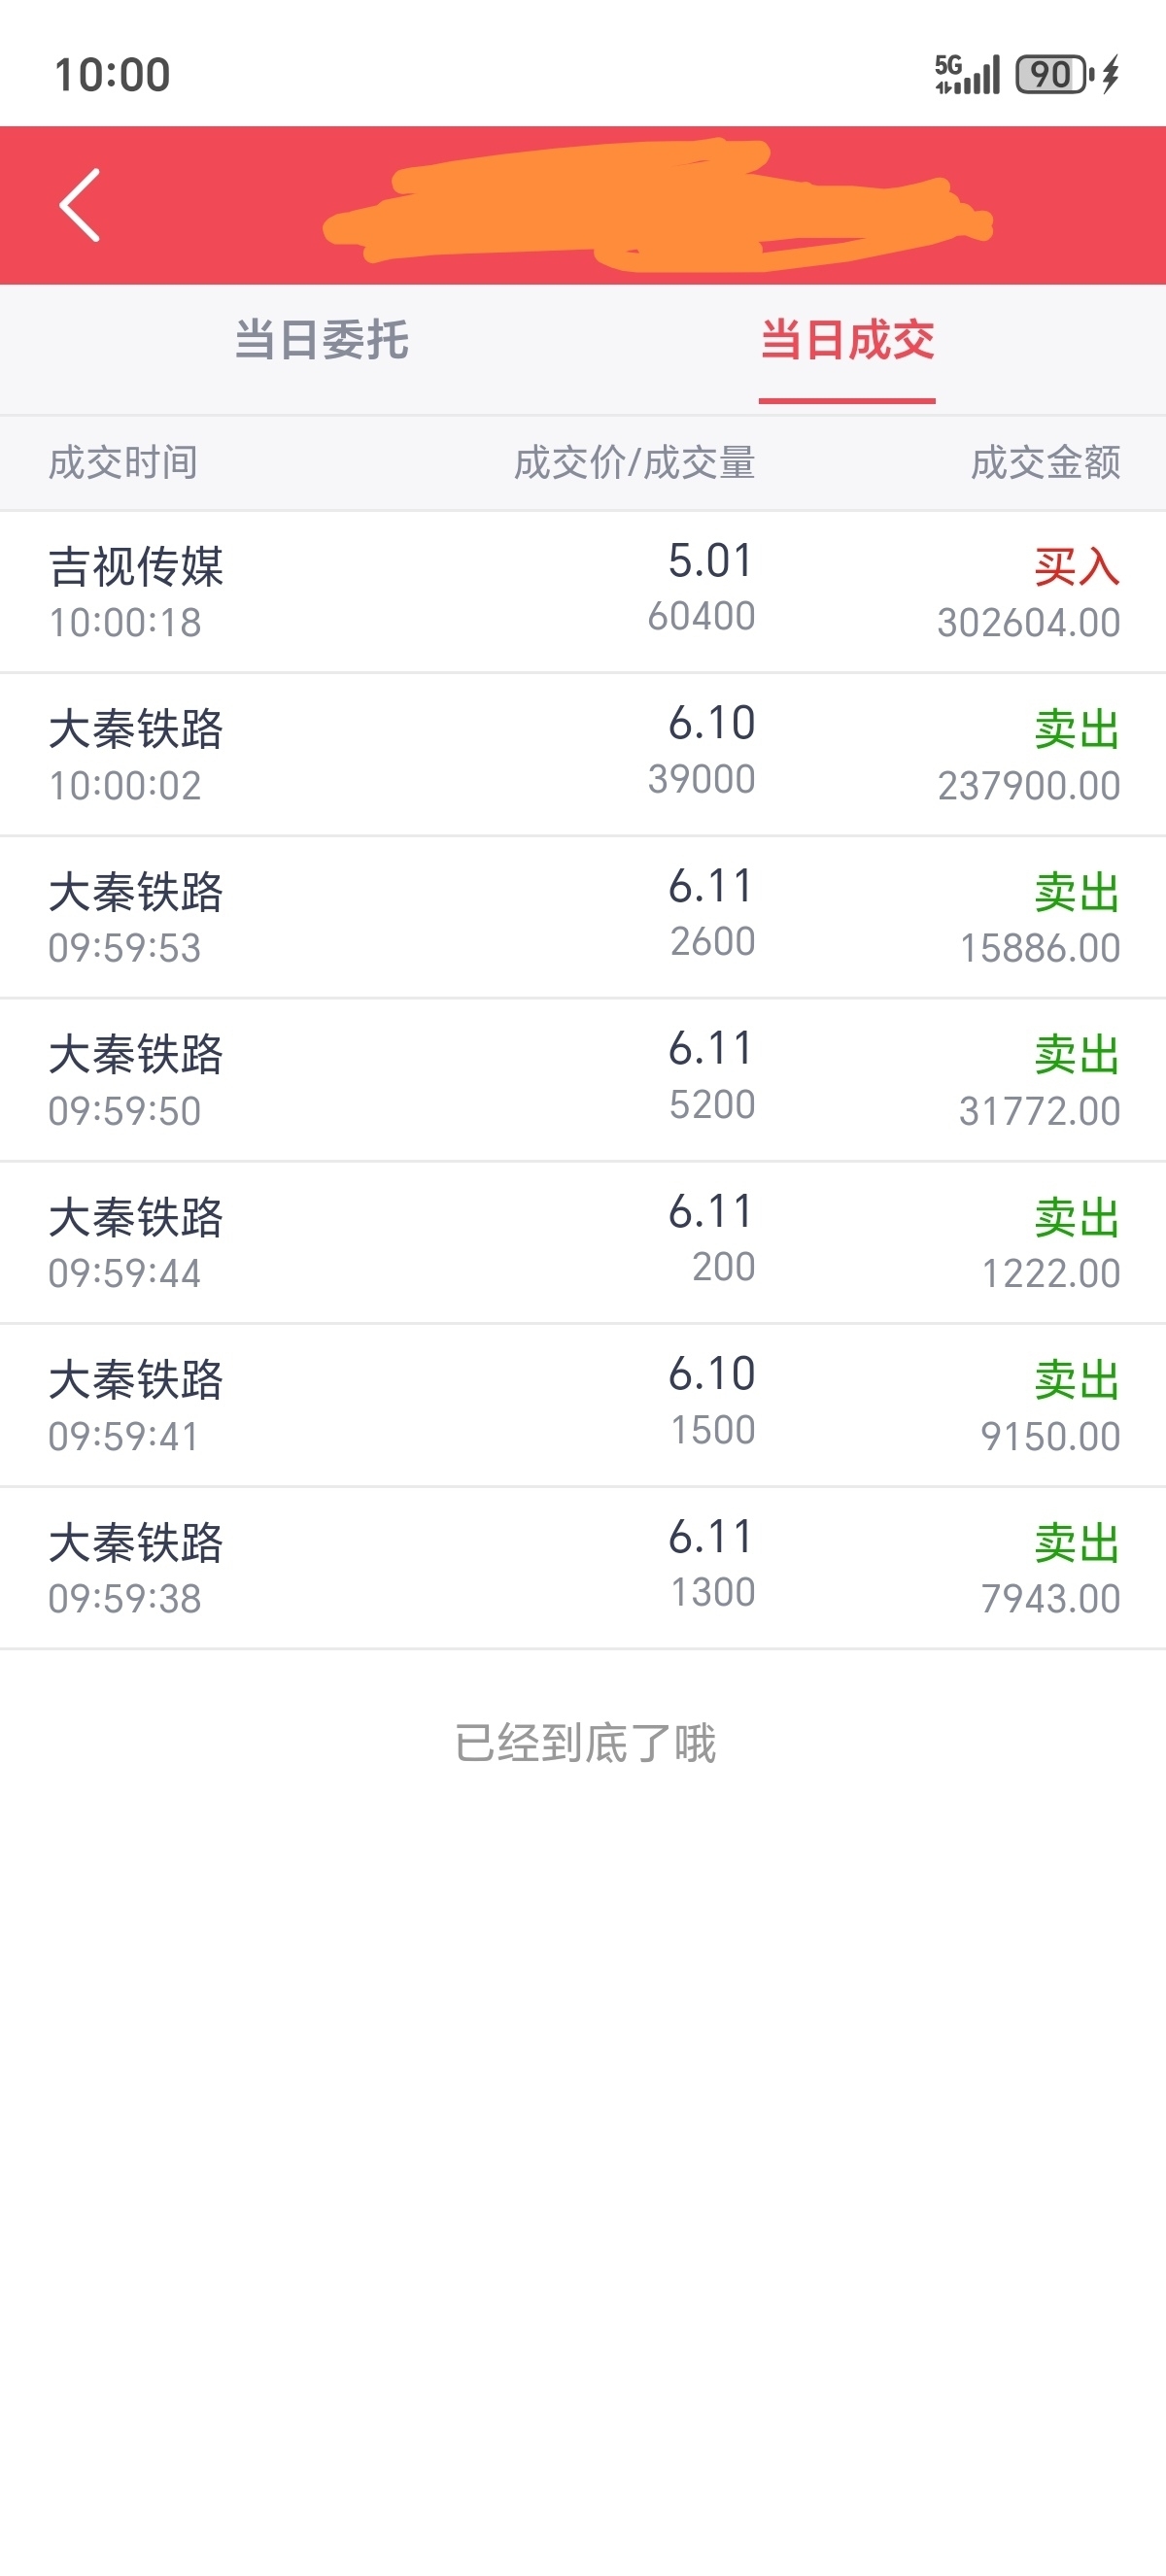
Task: Tap the 5G signal strength icon
Action: (966, 74)
